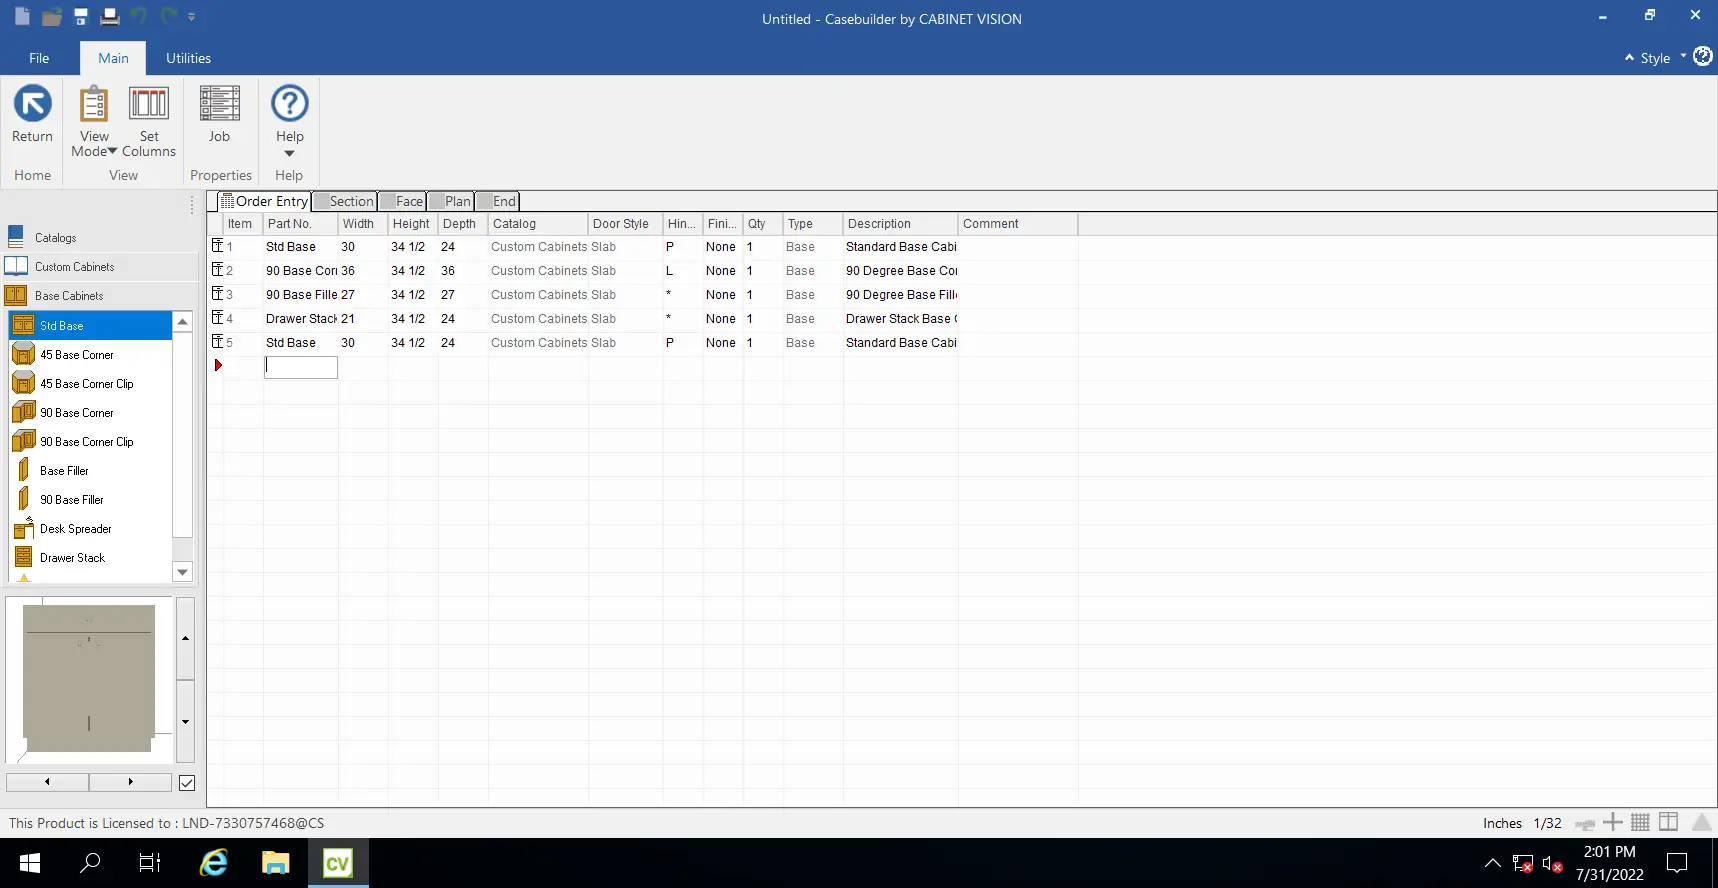
Task: Select the Main ribbon tab
Action: click(x=113, y=58)
